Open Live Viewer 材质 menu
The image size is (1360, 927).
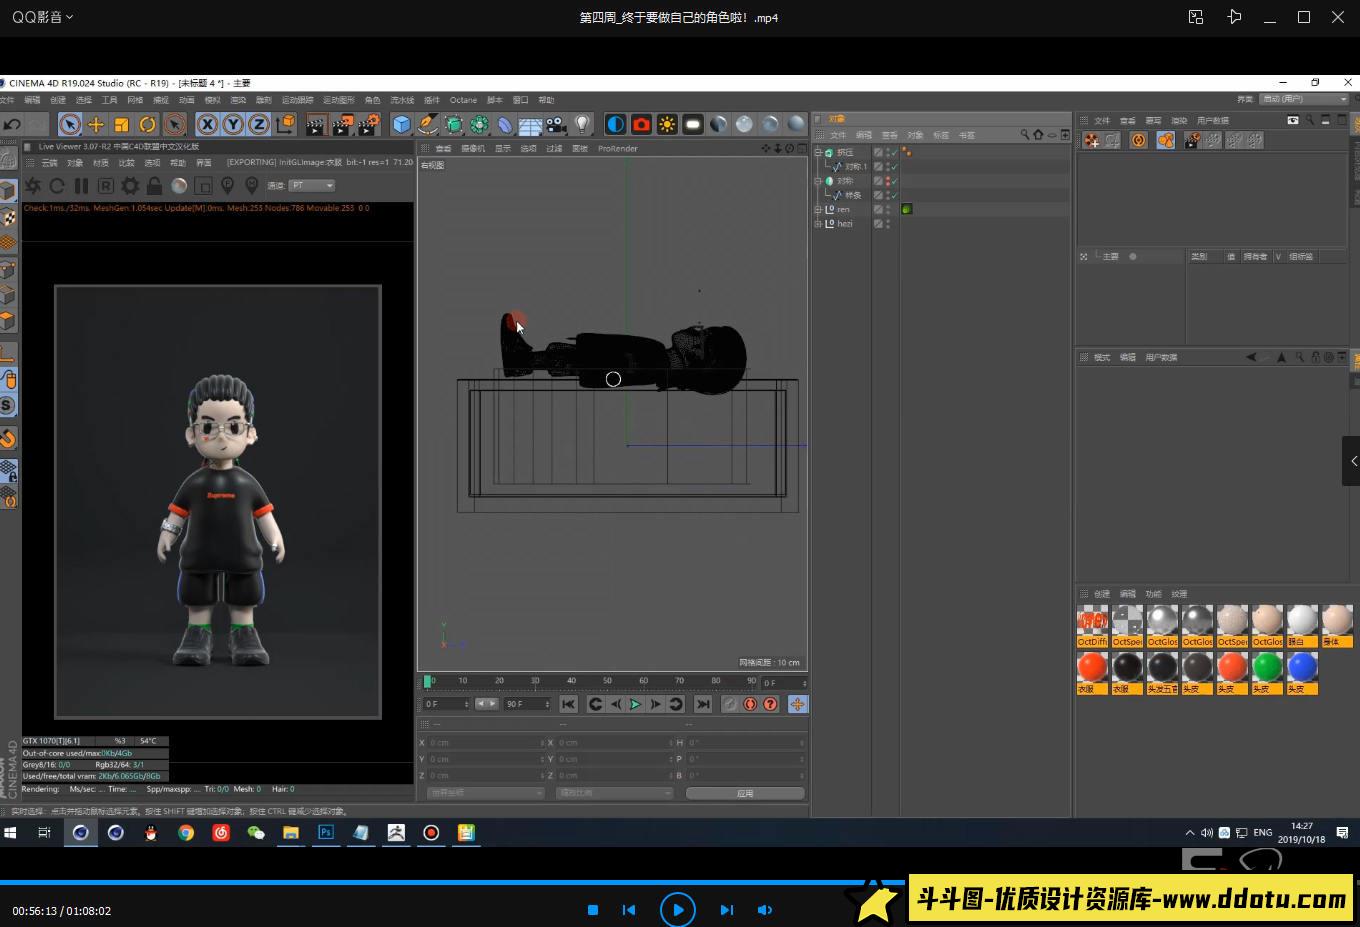(x=101, y=162)
